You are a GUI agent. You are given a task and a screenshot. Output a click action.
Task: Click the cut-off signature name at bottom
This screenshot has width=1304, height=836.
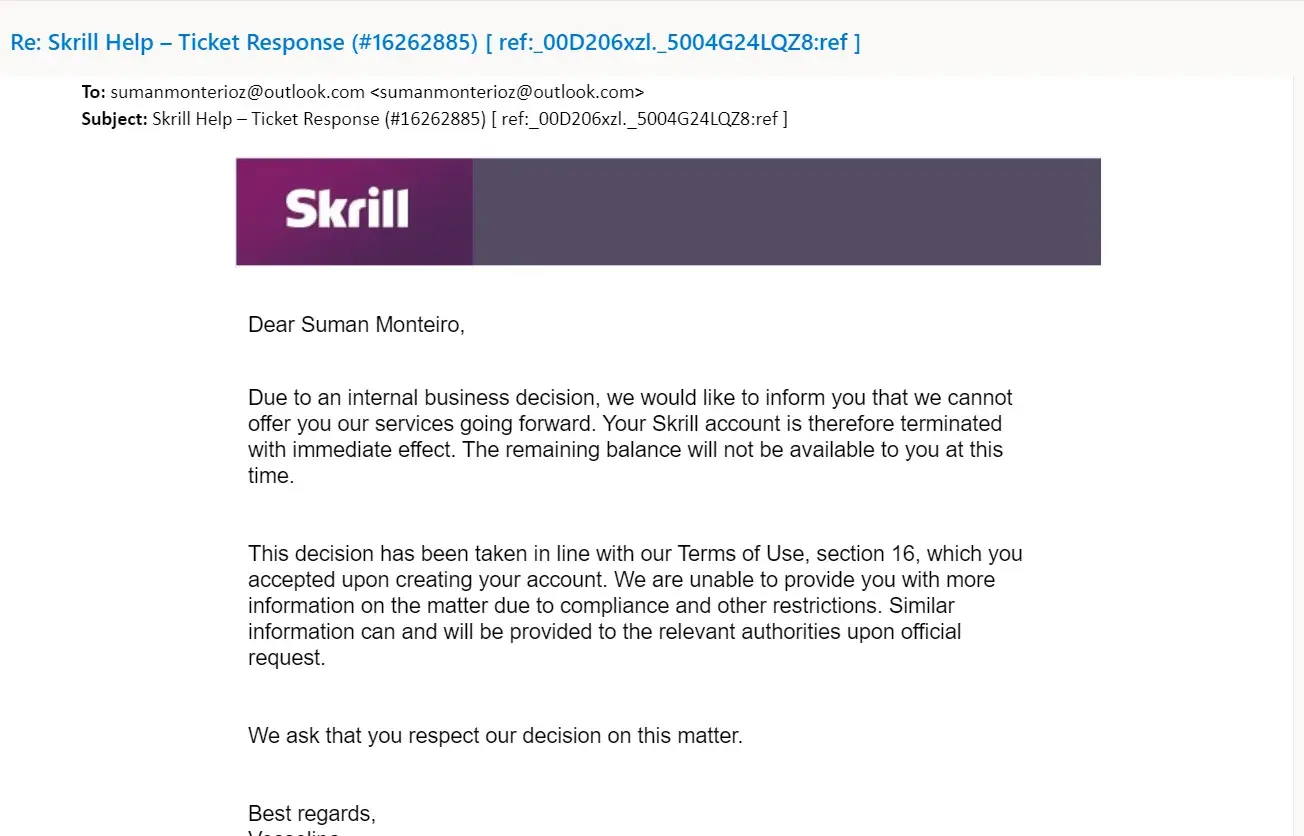coord(294,832)
